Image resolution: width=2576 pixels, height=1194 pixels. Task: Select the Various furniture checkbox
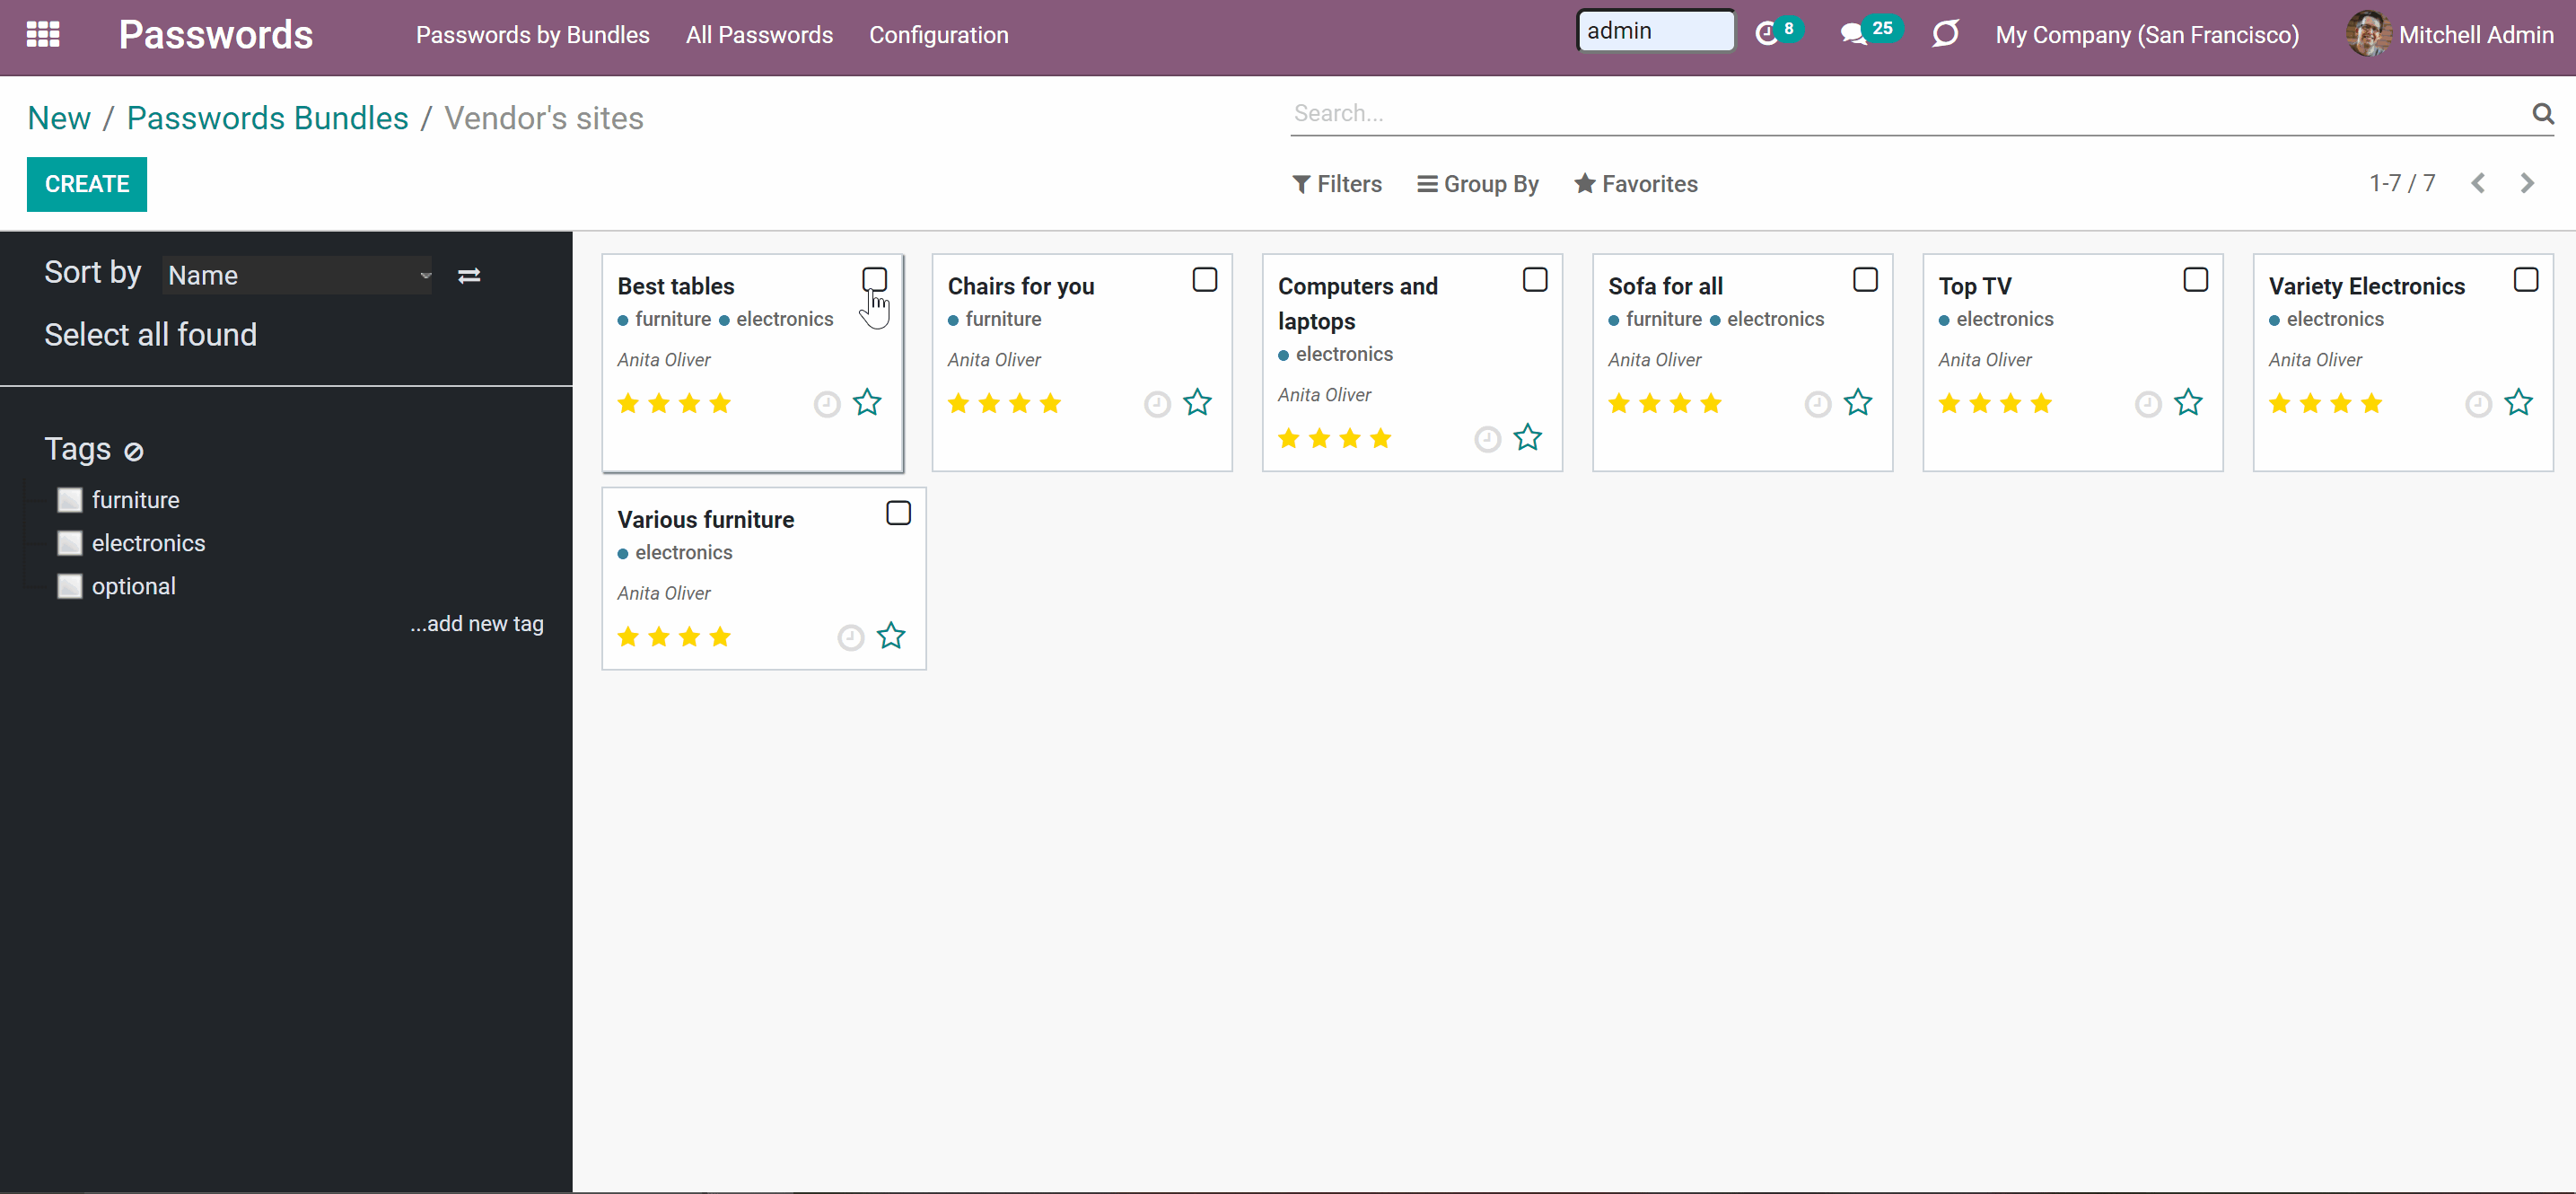[x=898, y=513]
